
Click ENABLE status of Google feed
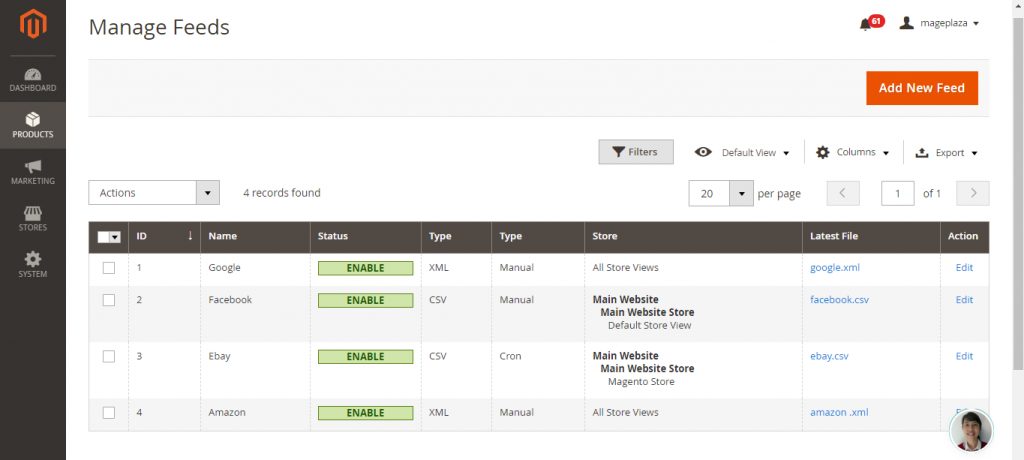coord(366,268)
